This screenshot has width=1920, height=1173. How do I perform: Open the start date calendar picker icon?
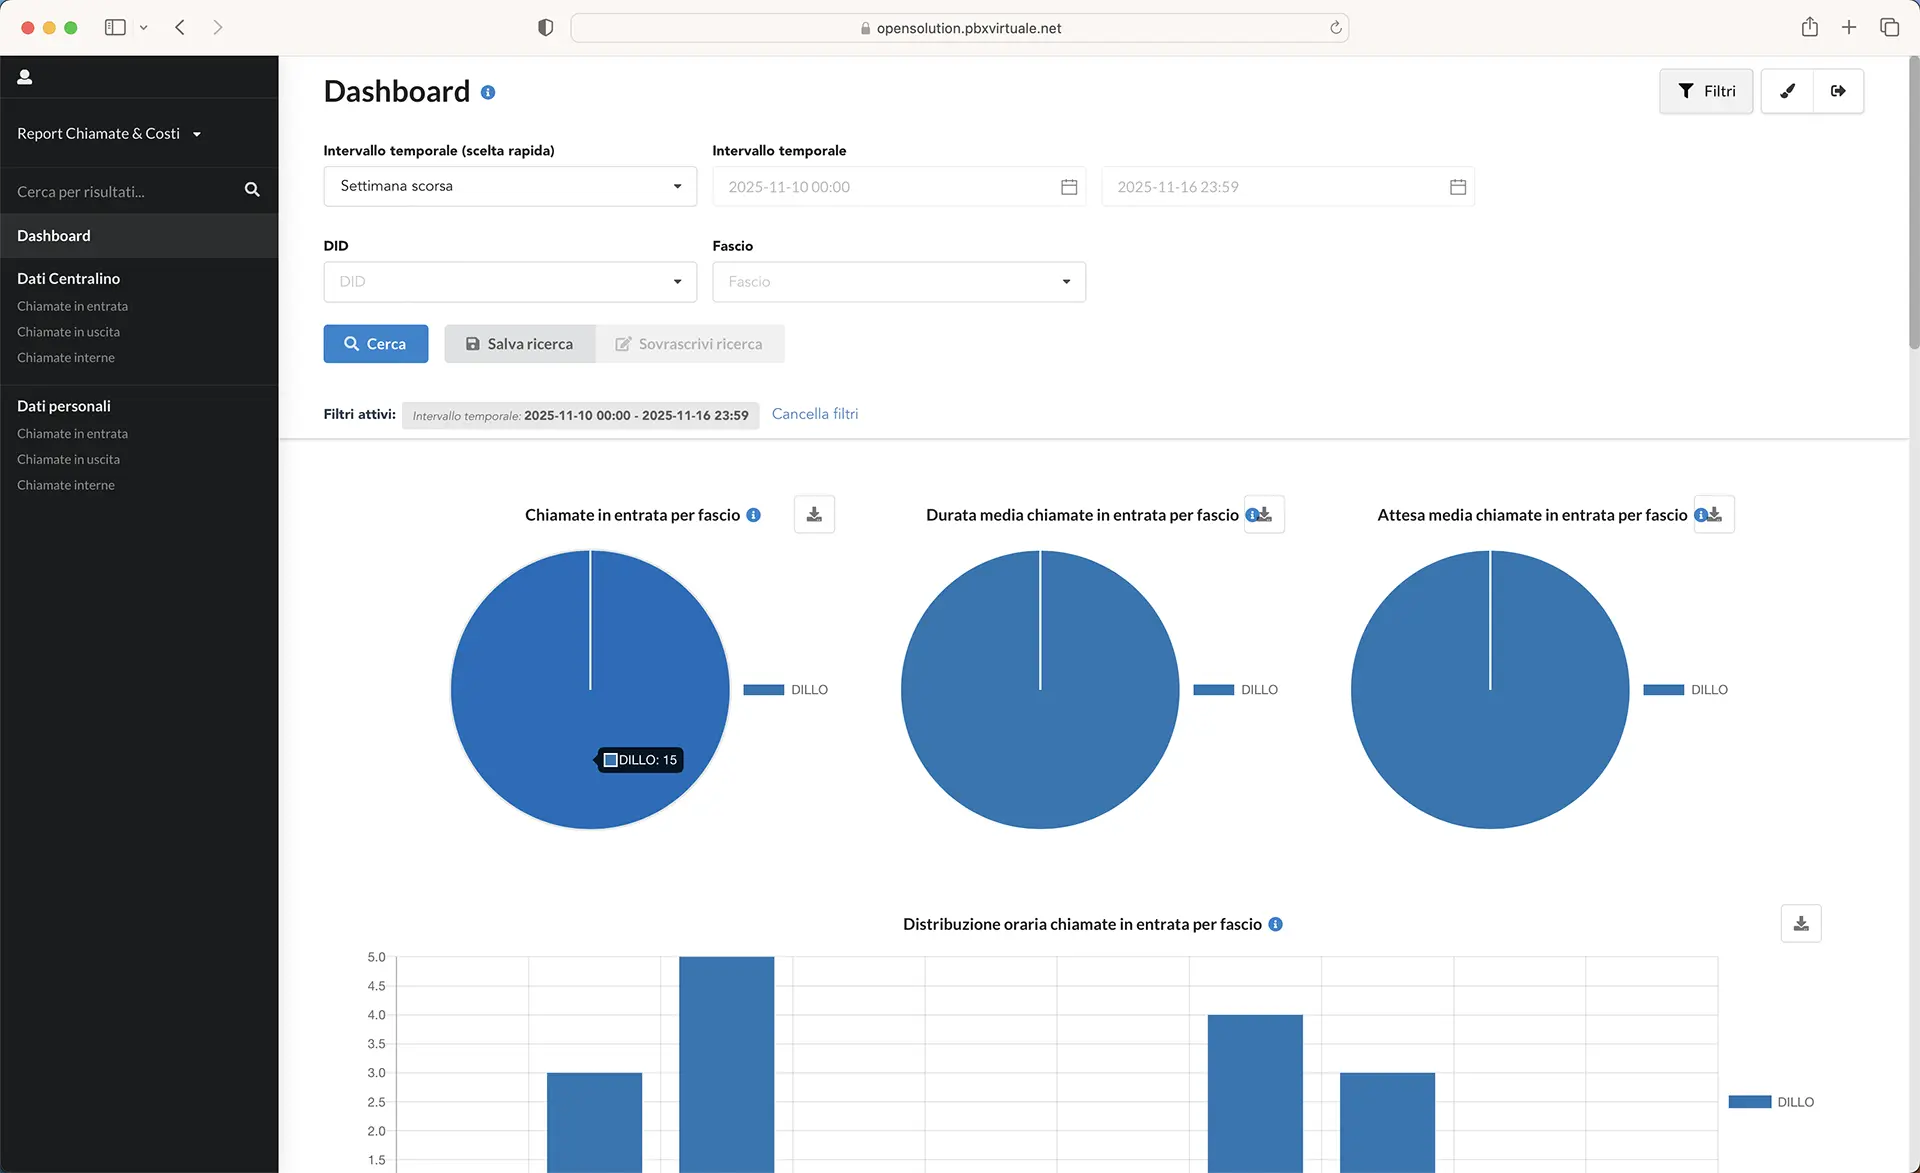coord(1069,187)
